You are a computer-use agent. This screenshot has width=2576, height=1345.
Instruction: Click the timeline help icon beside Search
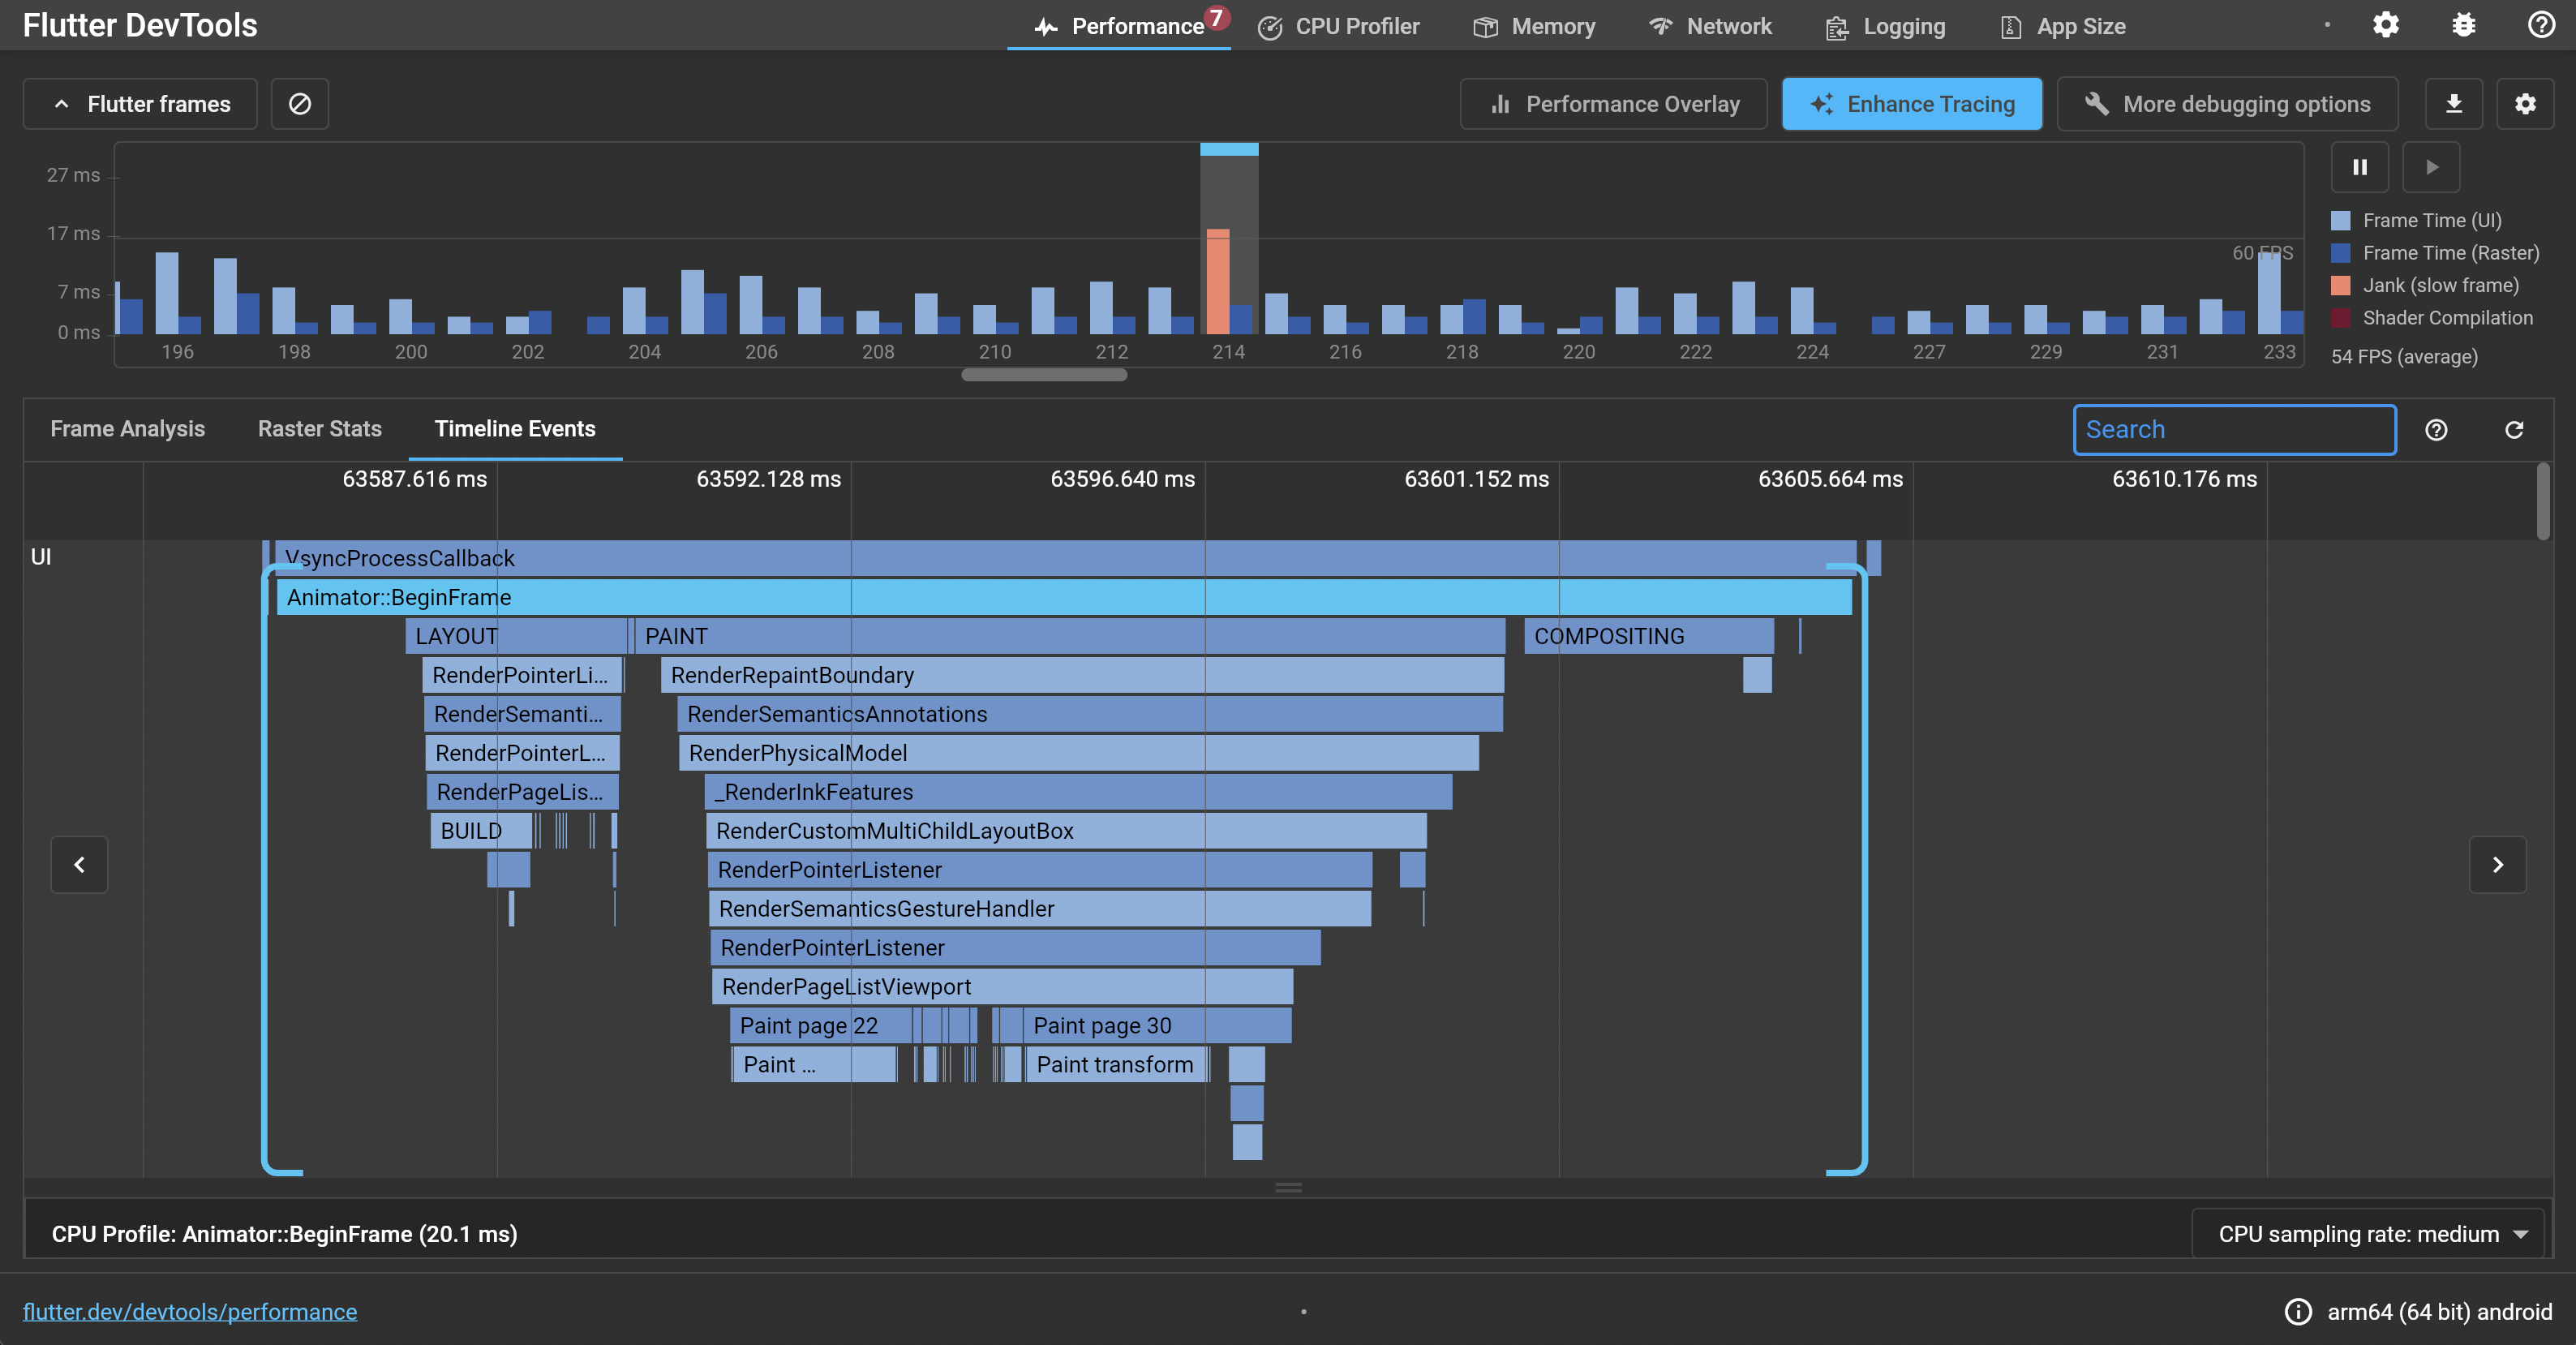2436,430
